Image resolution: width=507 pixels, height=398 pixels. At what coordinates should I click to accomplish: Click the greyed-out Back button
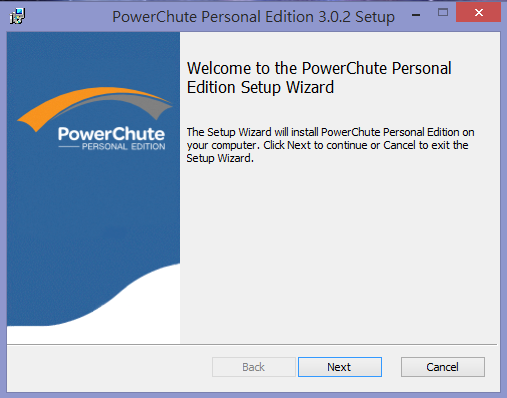[x=254, y=367]
